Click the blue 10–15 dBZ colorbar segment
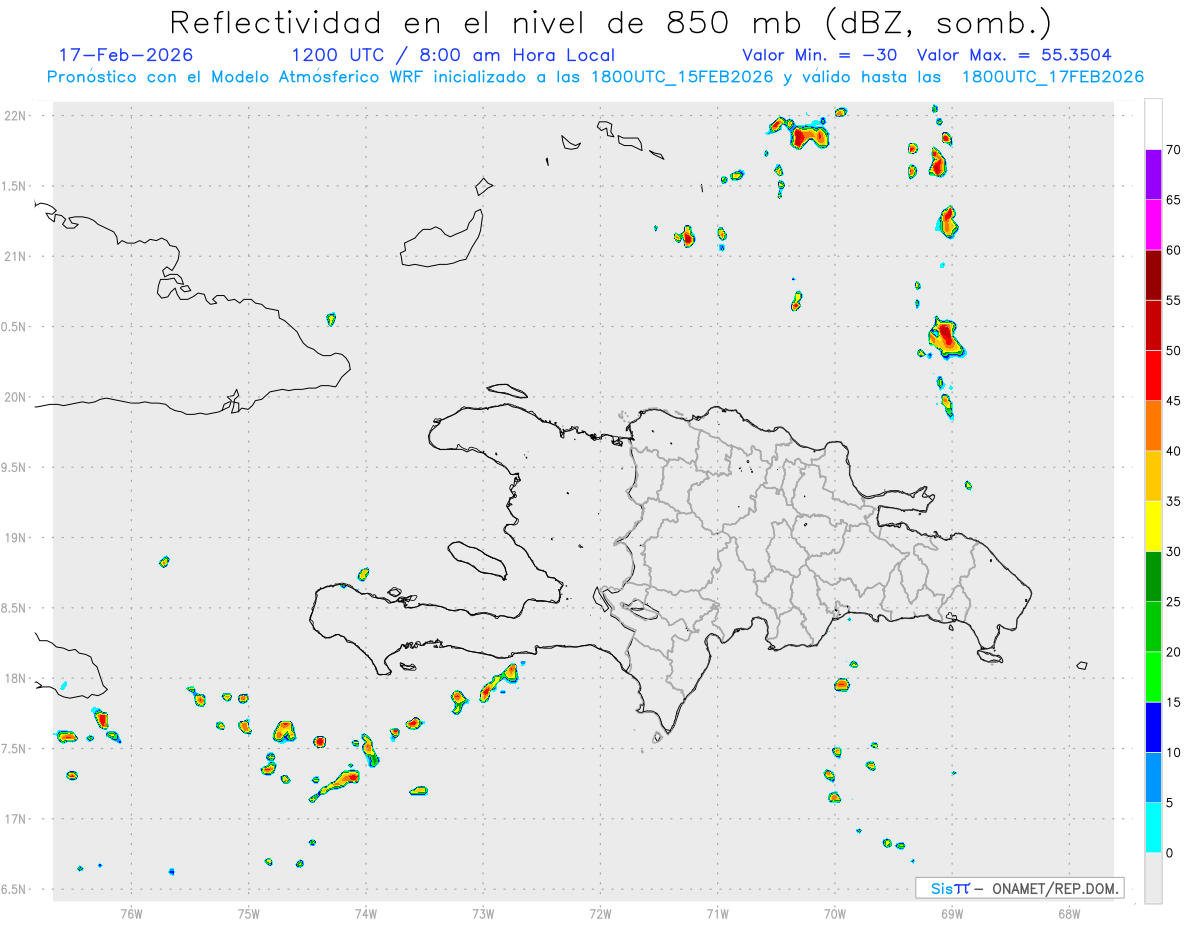The width and height of the screenshot is (1200, 927). [x=1153, y=727]
